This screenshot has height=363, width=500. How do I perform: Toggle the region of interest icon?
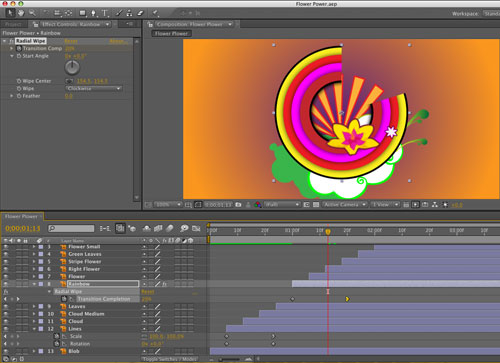[306, 205]
